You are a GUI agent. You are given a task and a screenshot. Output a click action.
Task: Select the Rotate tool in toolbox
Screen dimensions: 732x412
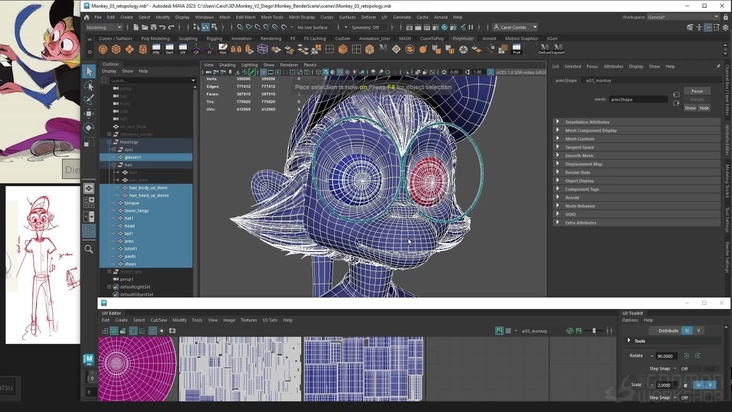pos(89,127)
